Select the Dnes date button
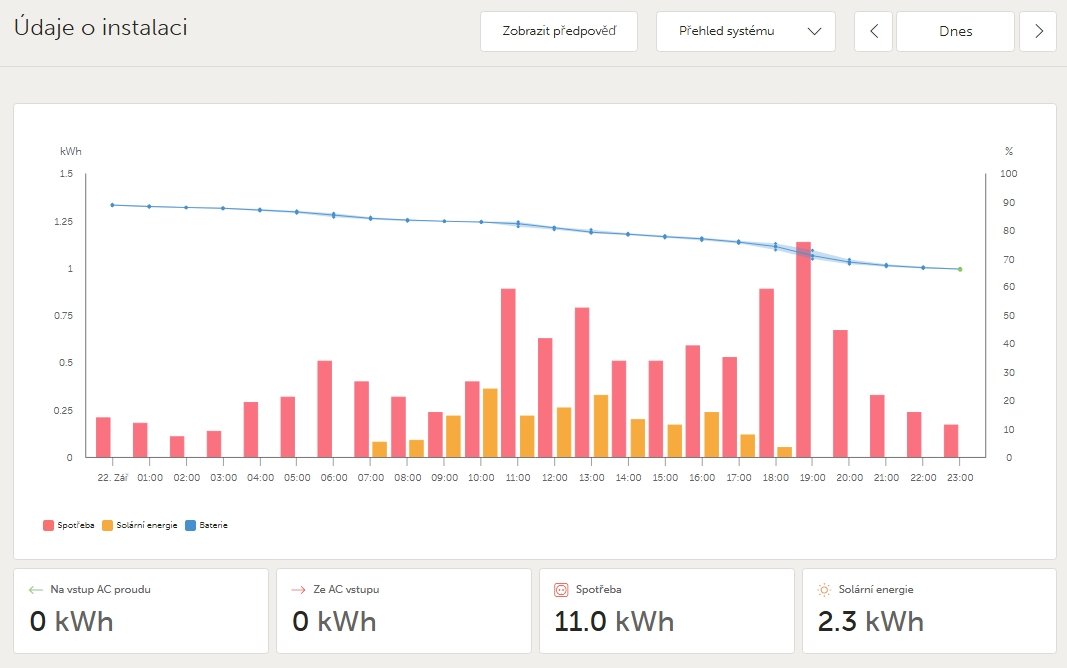Image resolution: width=1067 pixels, height=668 pixels. point(955,31)
